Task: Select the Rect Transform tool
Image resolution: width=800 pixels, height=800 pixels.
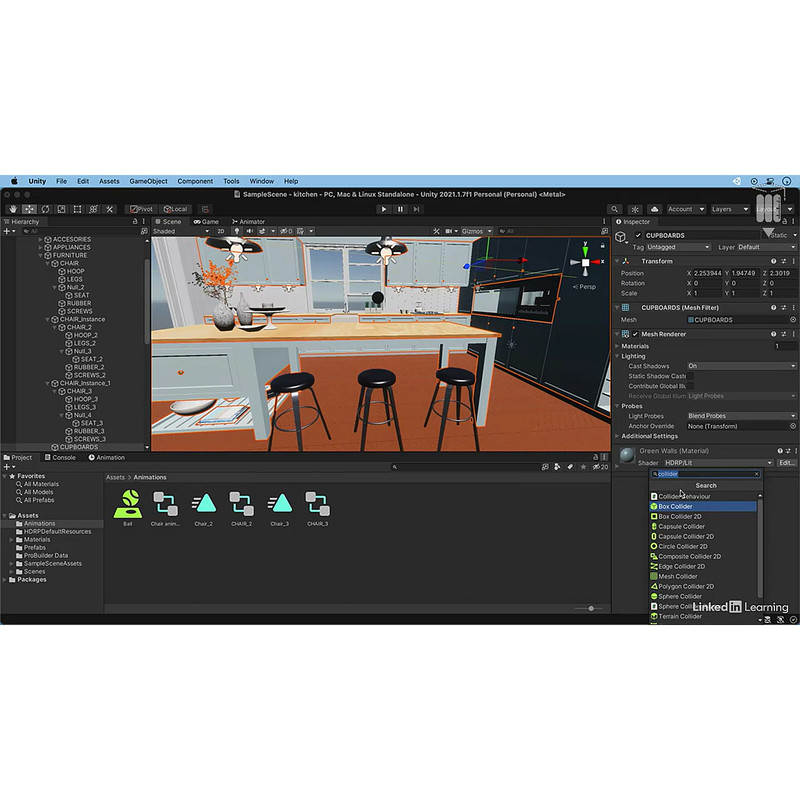Action: click(x=77, y=209)
